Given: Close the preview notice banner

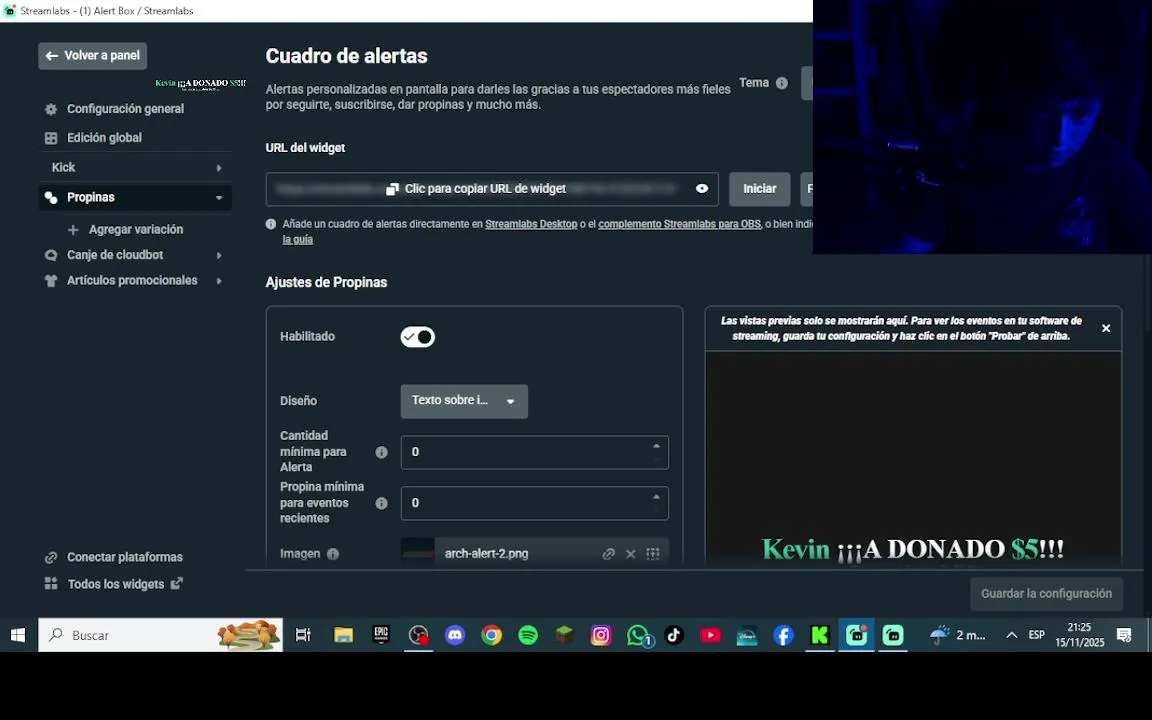Looking at the screenshot, I should pos(1106,329).
